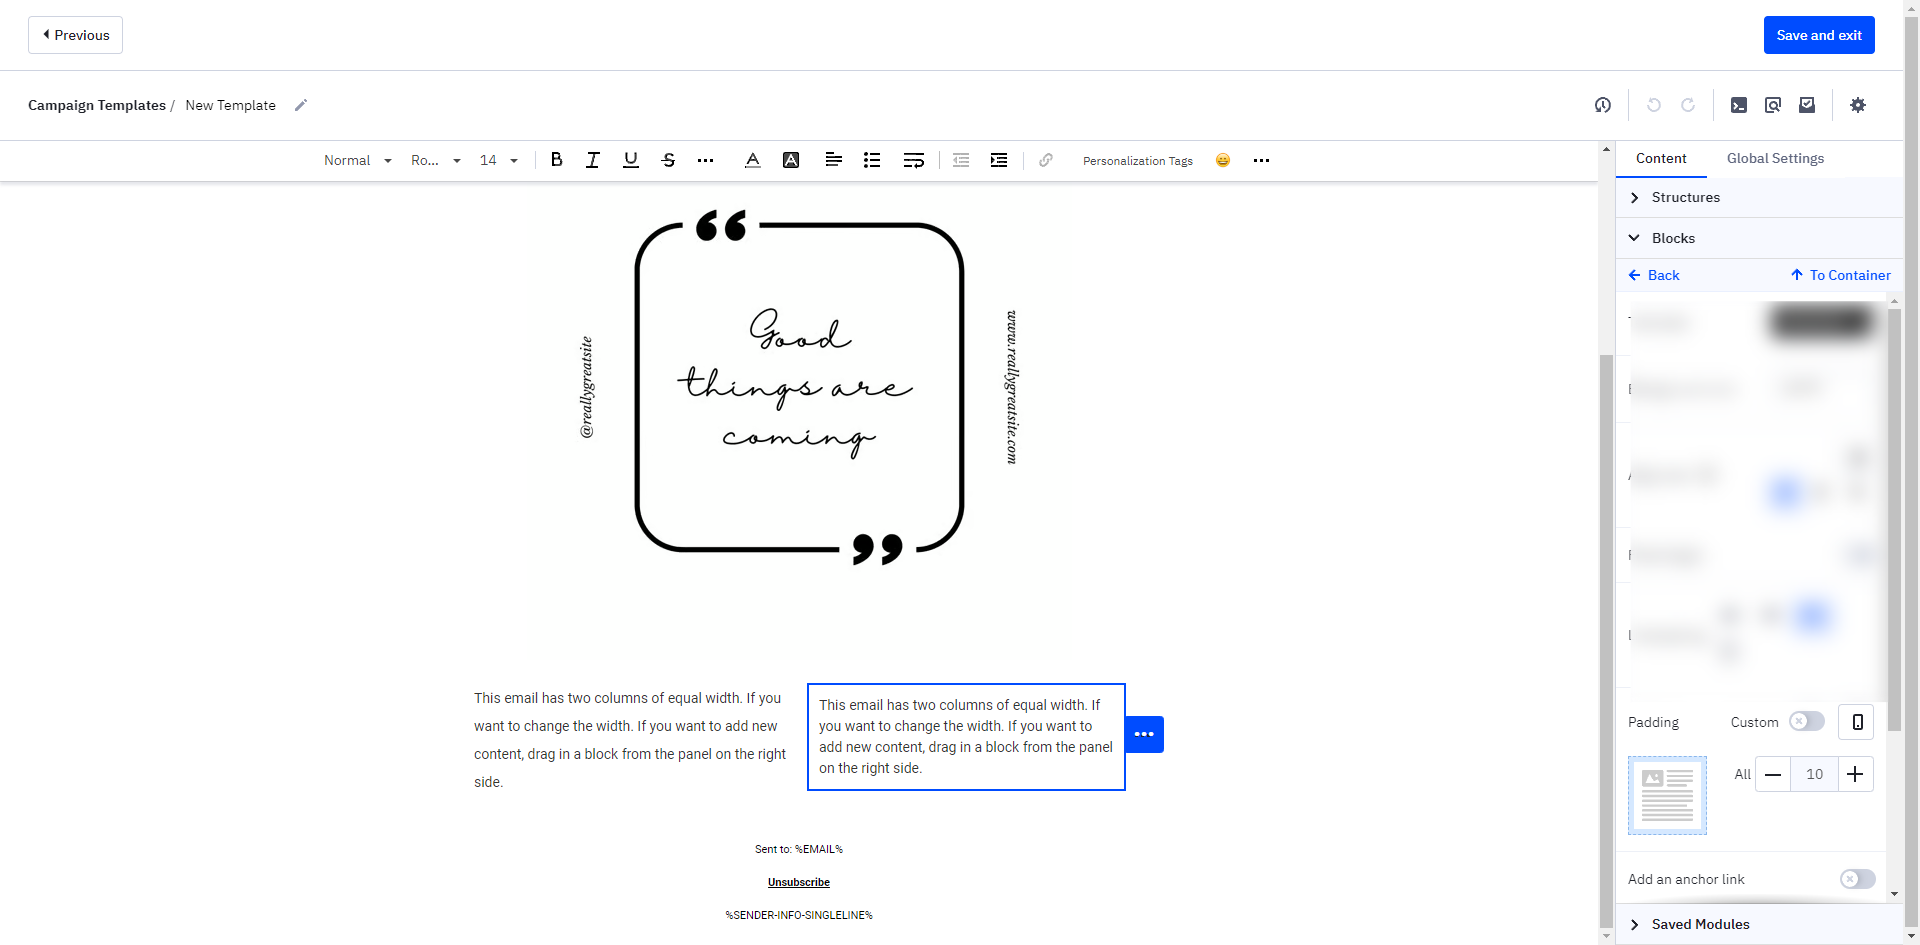Insert a hyperlink

tap(1046, 160)
